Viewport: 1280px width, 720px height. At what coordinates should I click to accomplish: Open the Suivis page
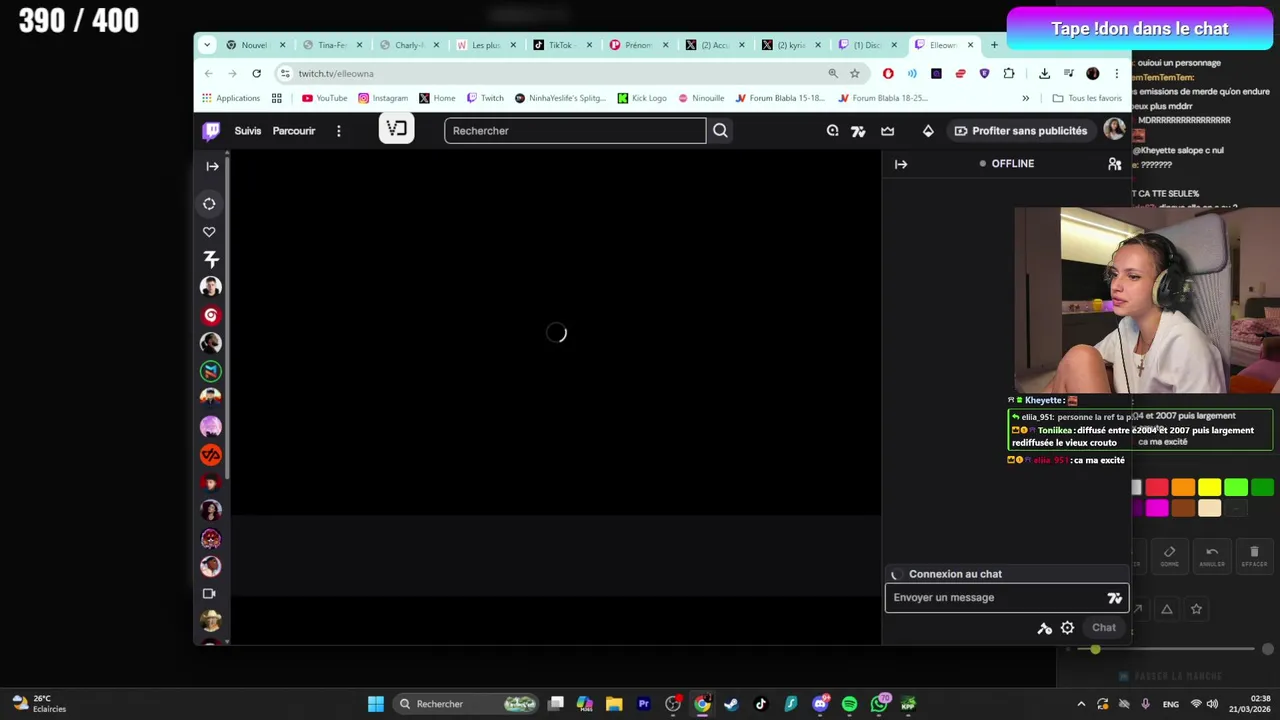point(247,131)
